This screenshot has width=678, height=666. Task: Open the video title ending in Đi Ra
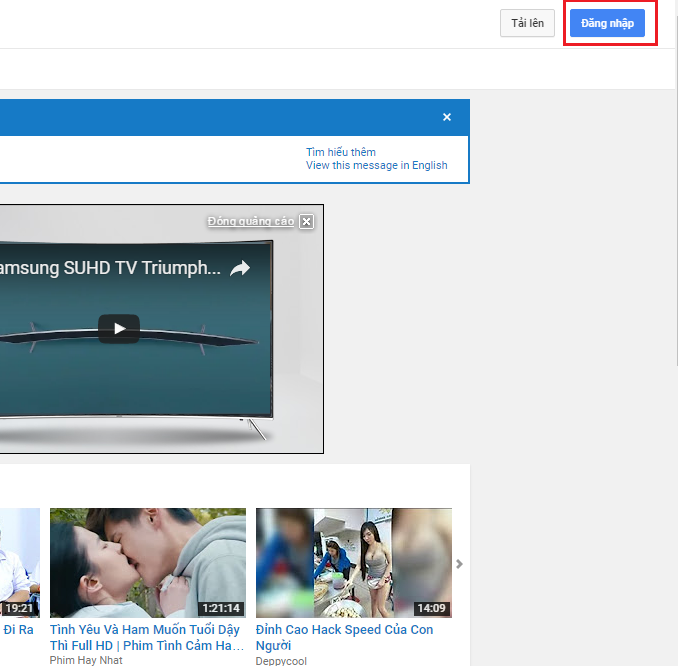tap(18, 630)
